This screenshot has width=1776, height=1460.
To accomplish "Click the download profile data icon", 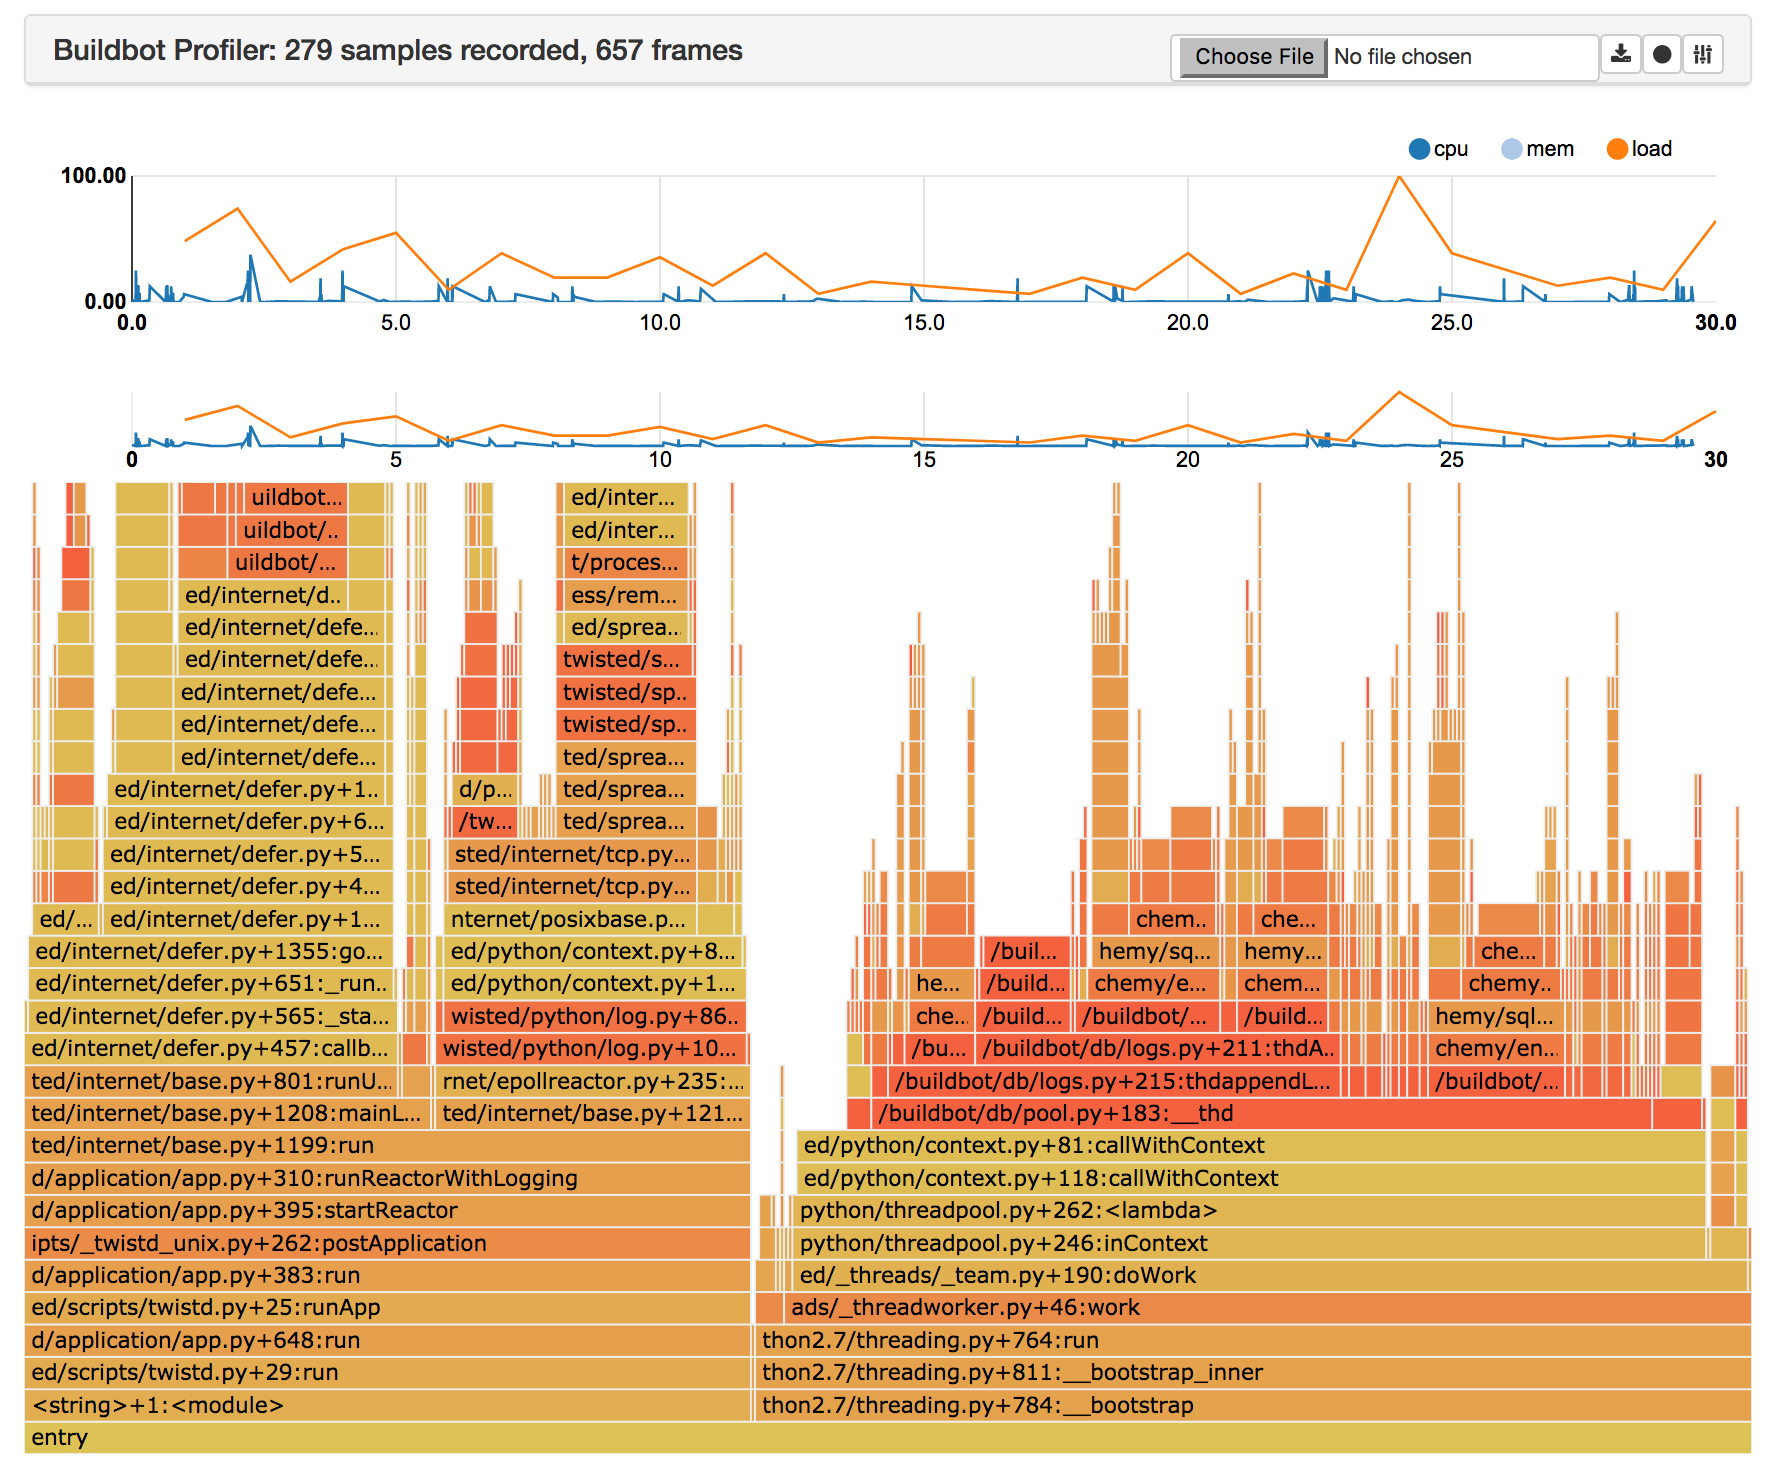I will [x=1622, y=56].
